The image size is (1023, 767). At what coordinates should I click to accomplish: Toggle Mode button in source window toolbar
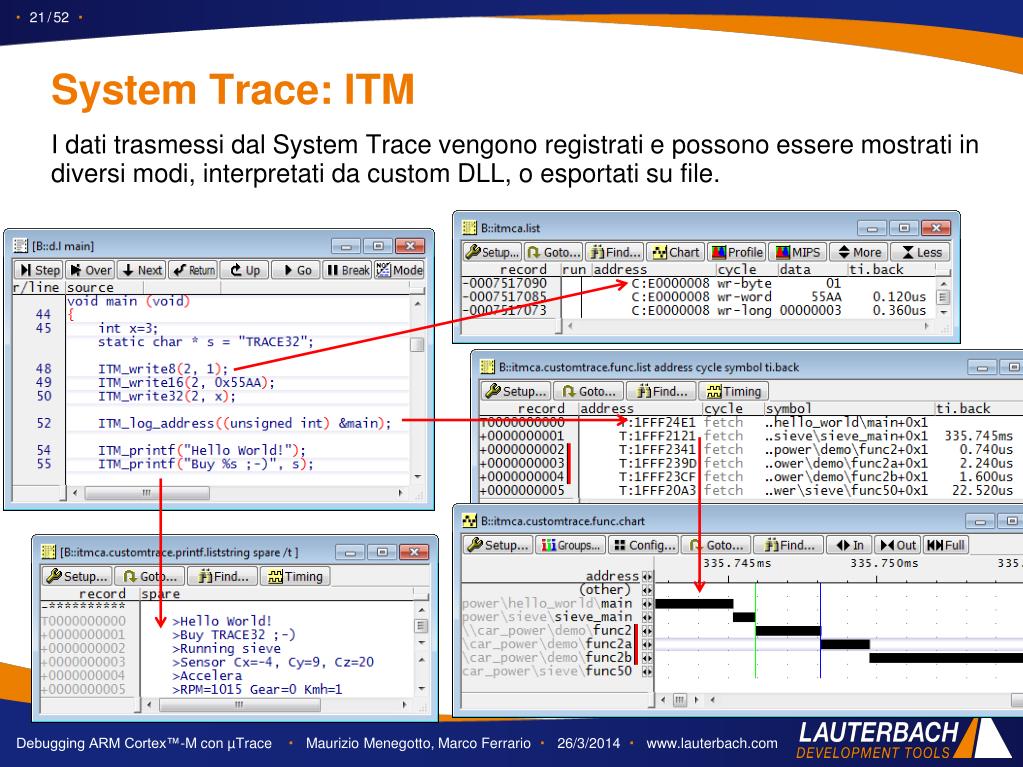[399, 270]
